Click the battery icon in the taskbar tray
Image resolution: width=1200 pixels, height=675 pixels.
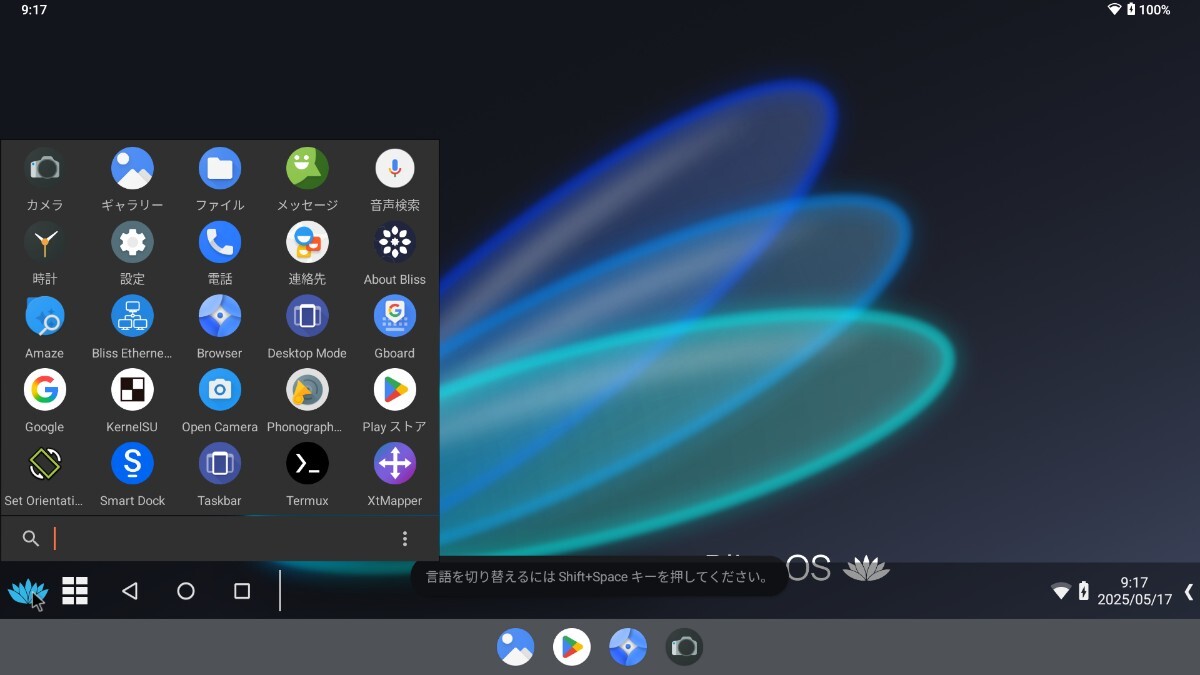coord(1084,591)
